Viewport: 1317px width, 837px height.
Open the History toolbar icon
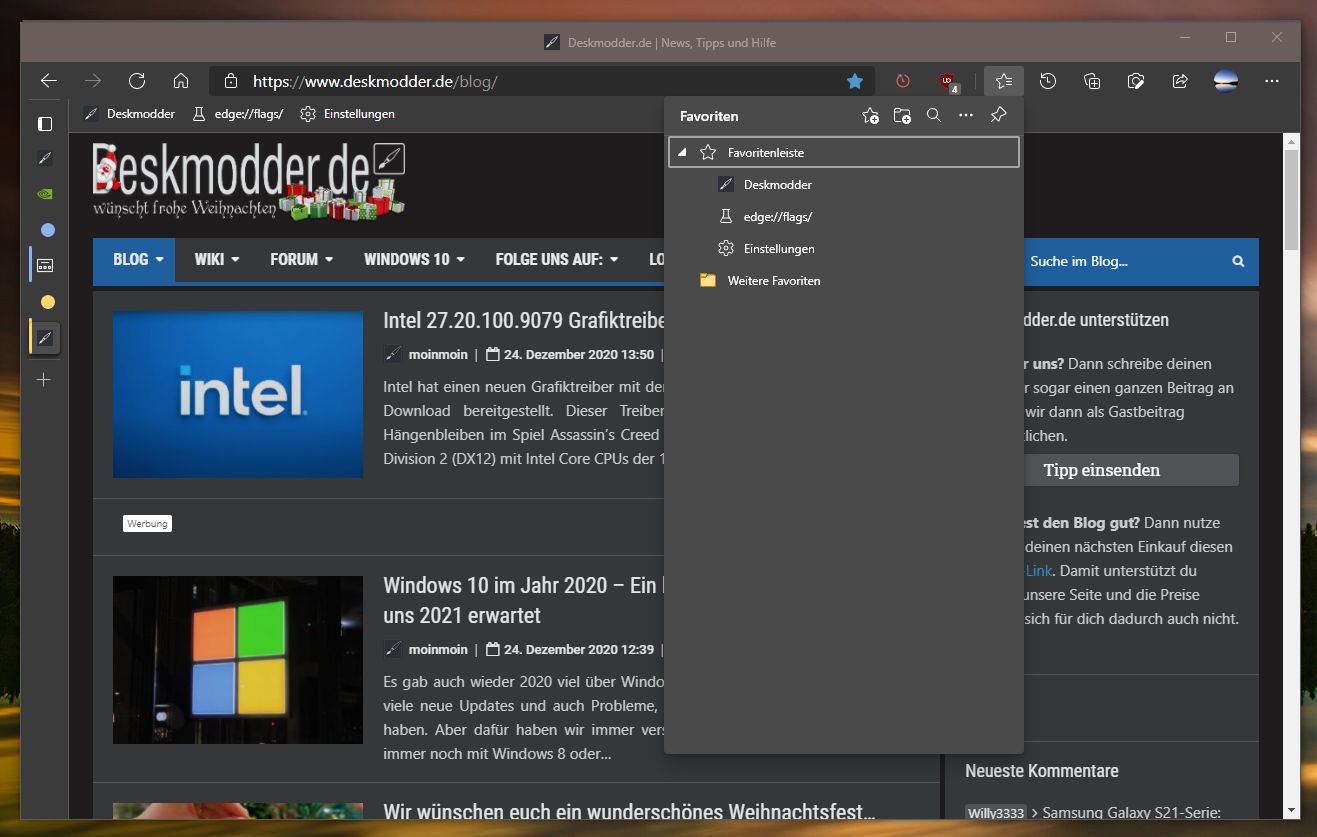[x=1048, y=81]
